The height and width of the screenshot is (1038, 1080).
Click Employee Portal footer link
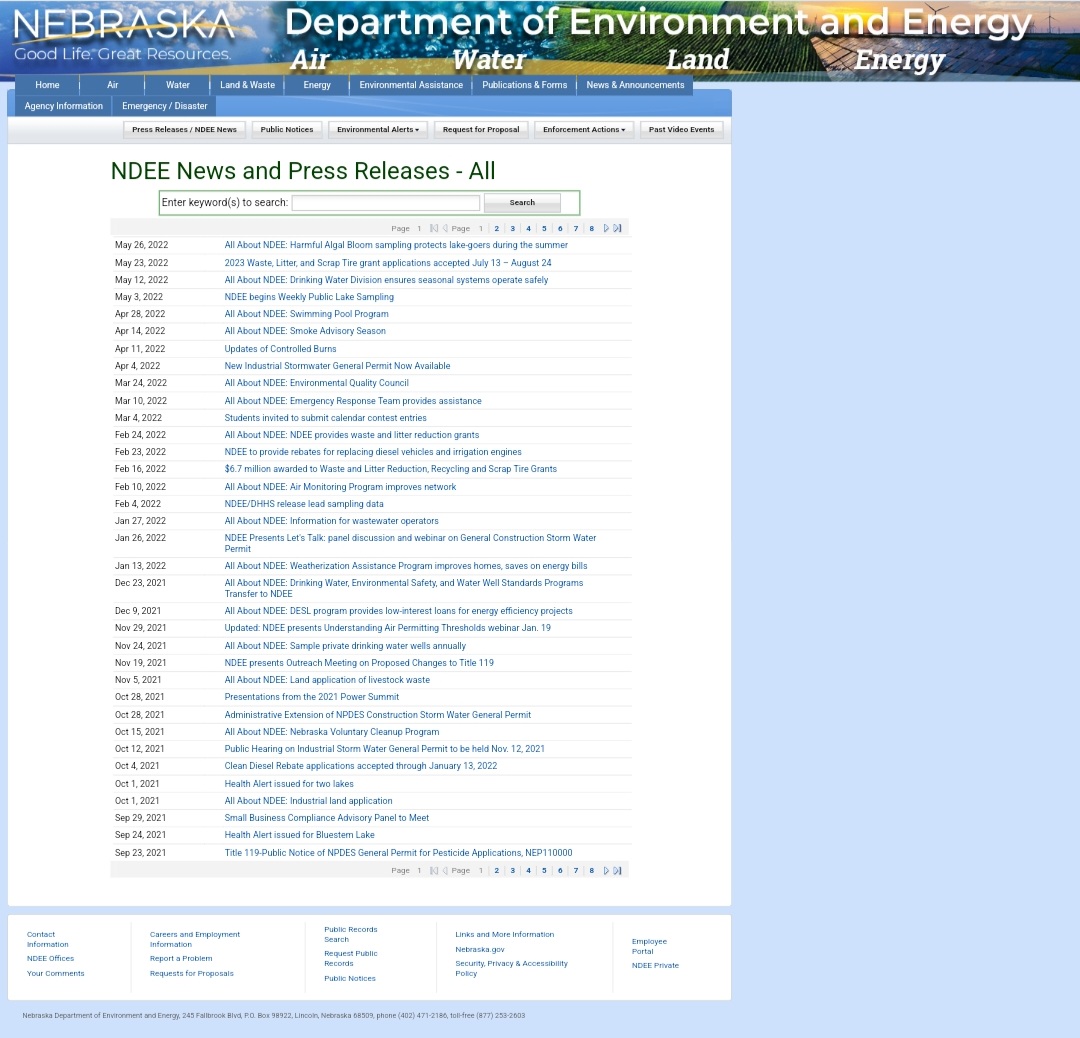pyautogui.click(x=649, y=946)
